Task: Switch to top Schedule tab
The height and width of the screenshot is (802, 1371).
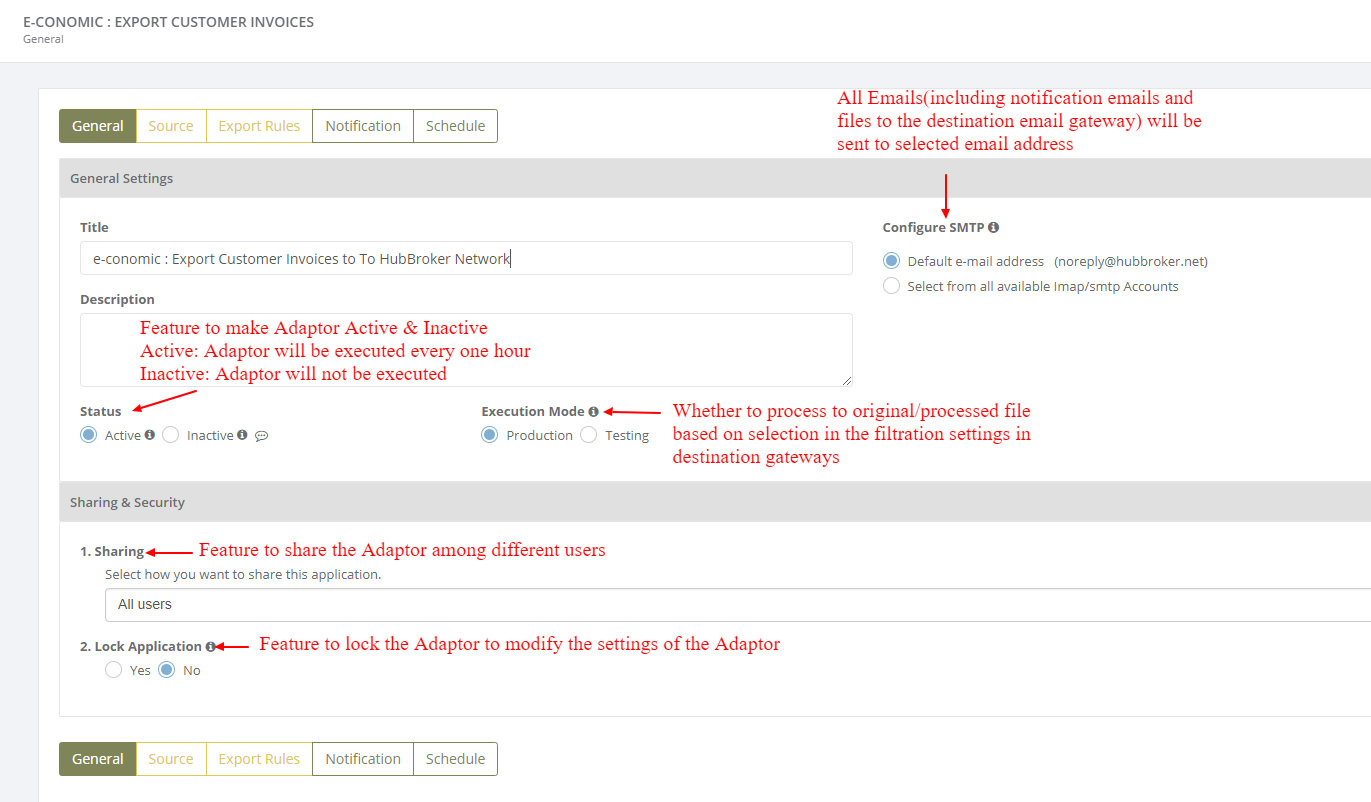Action: (x=455, y=126)
